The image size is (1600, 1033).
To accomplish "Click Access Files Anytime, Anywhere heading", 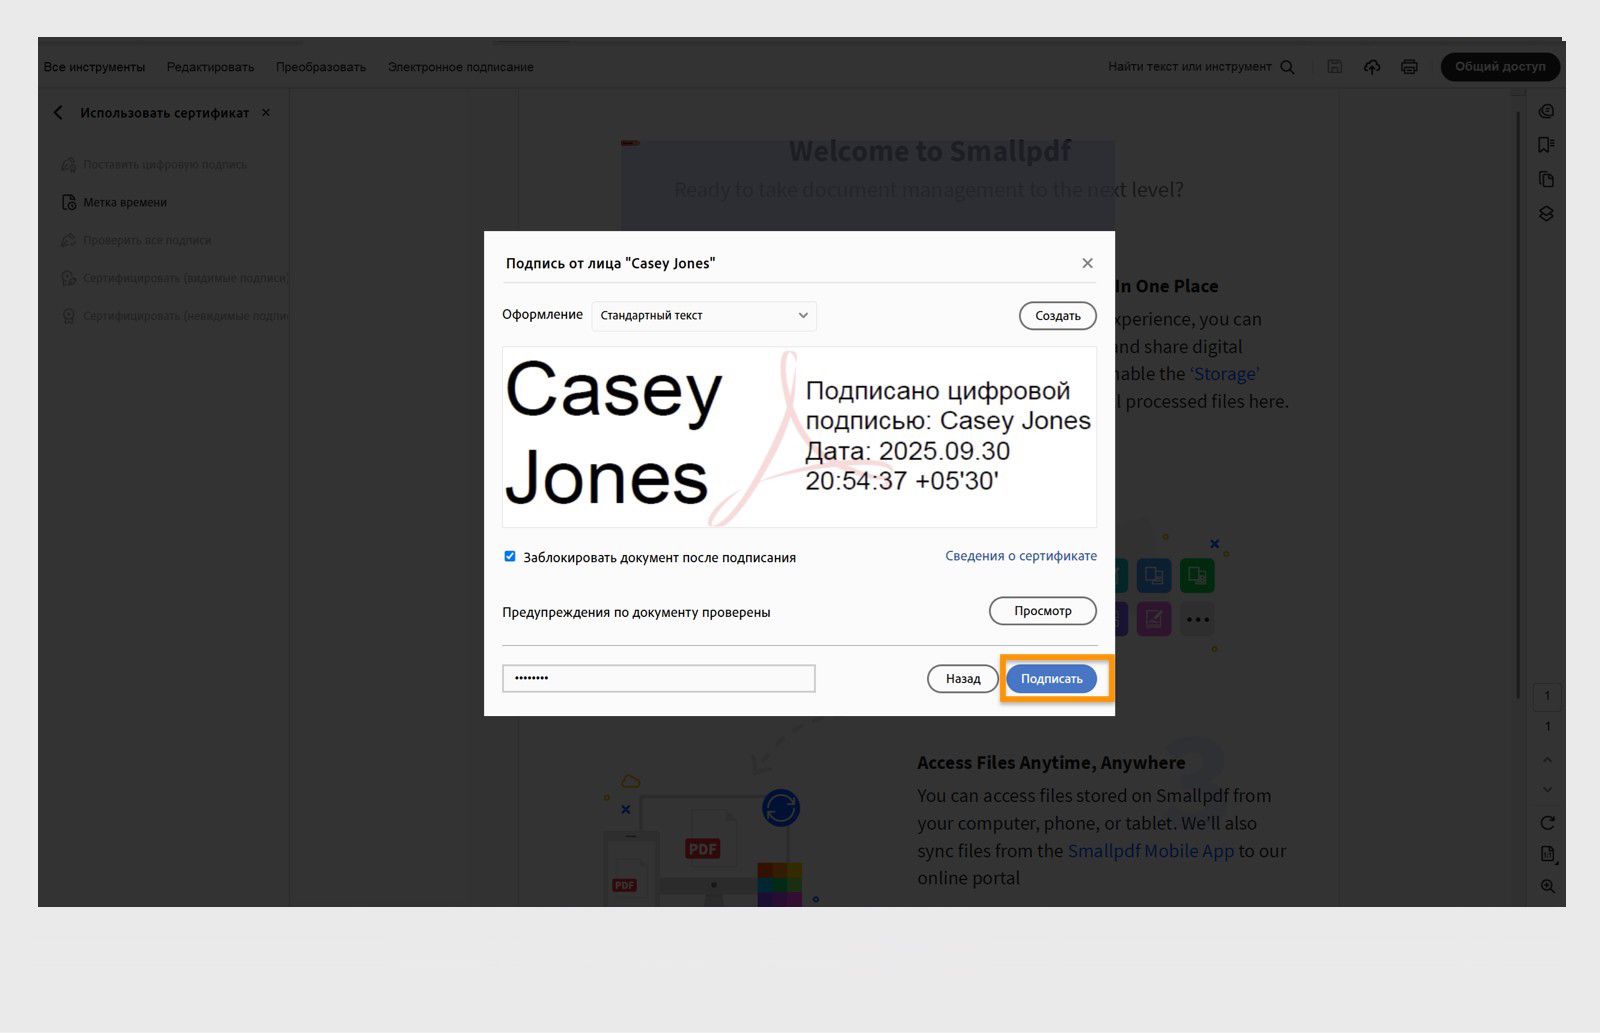I will pos(1051,763).
